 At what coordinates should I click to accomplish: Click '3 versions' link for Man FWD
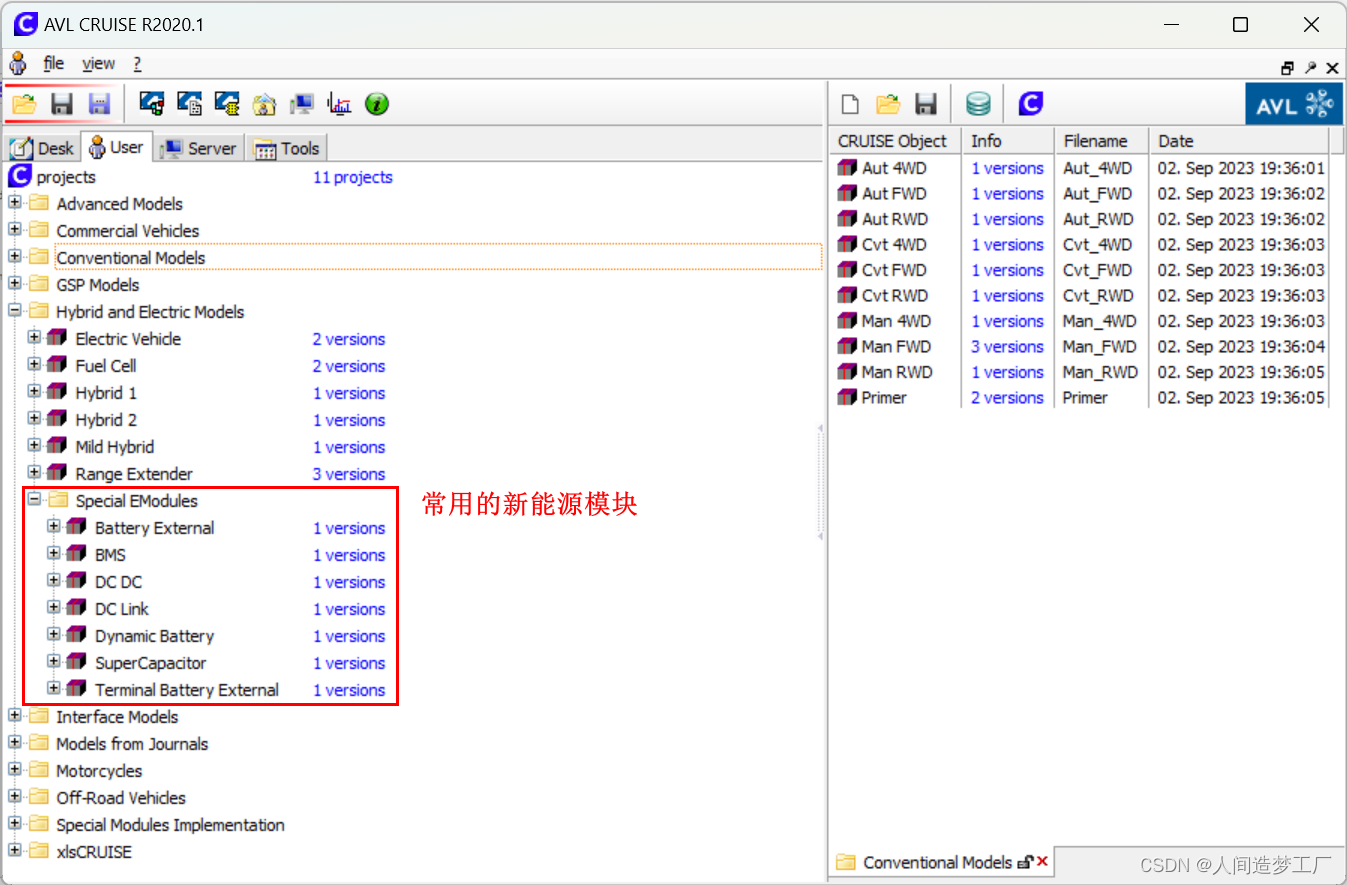[x=1008, y=347]
